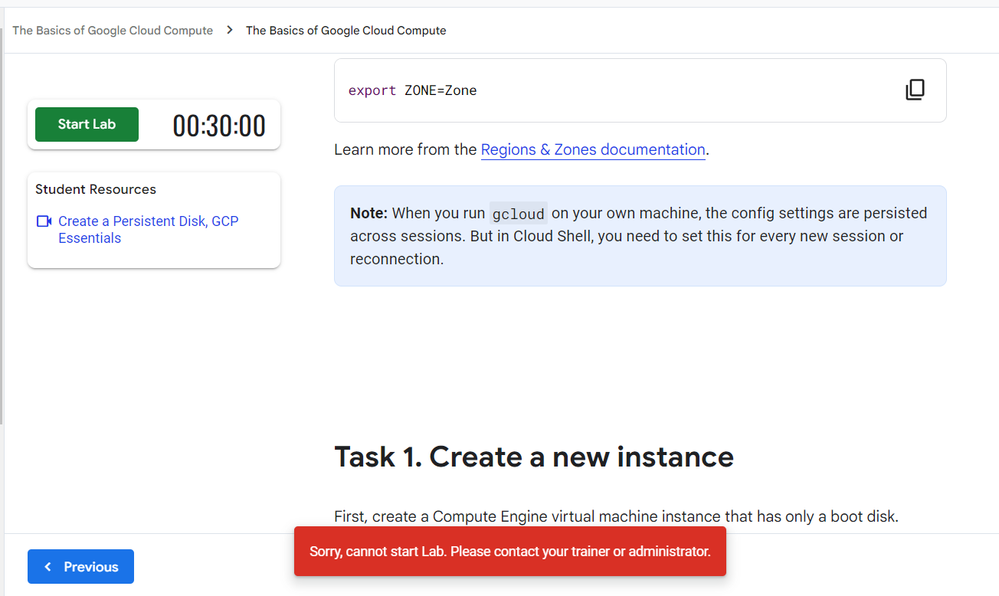Click the Student Resources heading
The height and width of the screenshot is (596, 999).
coord(96,189)
